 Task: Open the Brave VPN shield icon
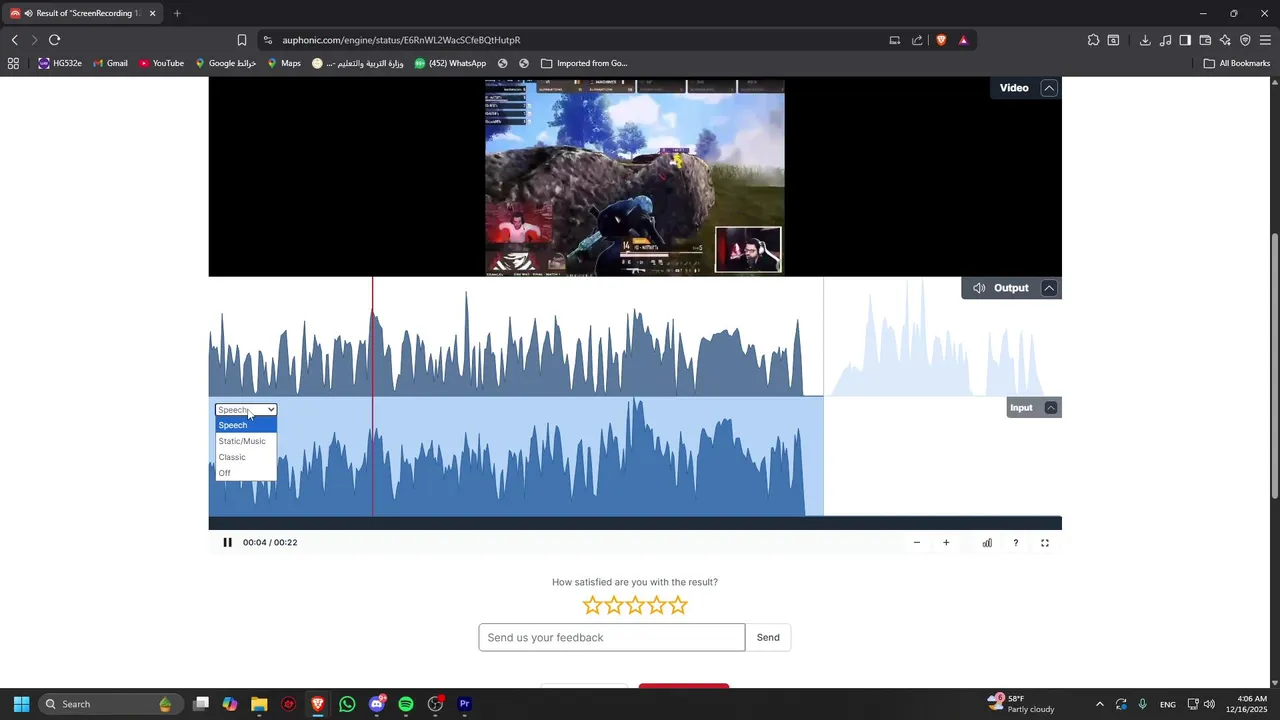point(1245,40)
